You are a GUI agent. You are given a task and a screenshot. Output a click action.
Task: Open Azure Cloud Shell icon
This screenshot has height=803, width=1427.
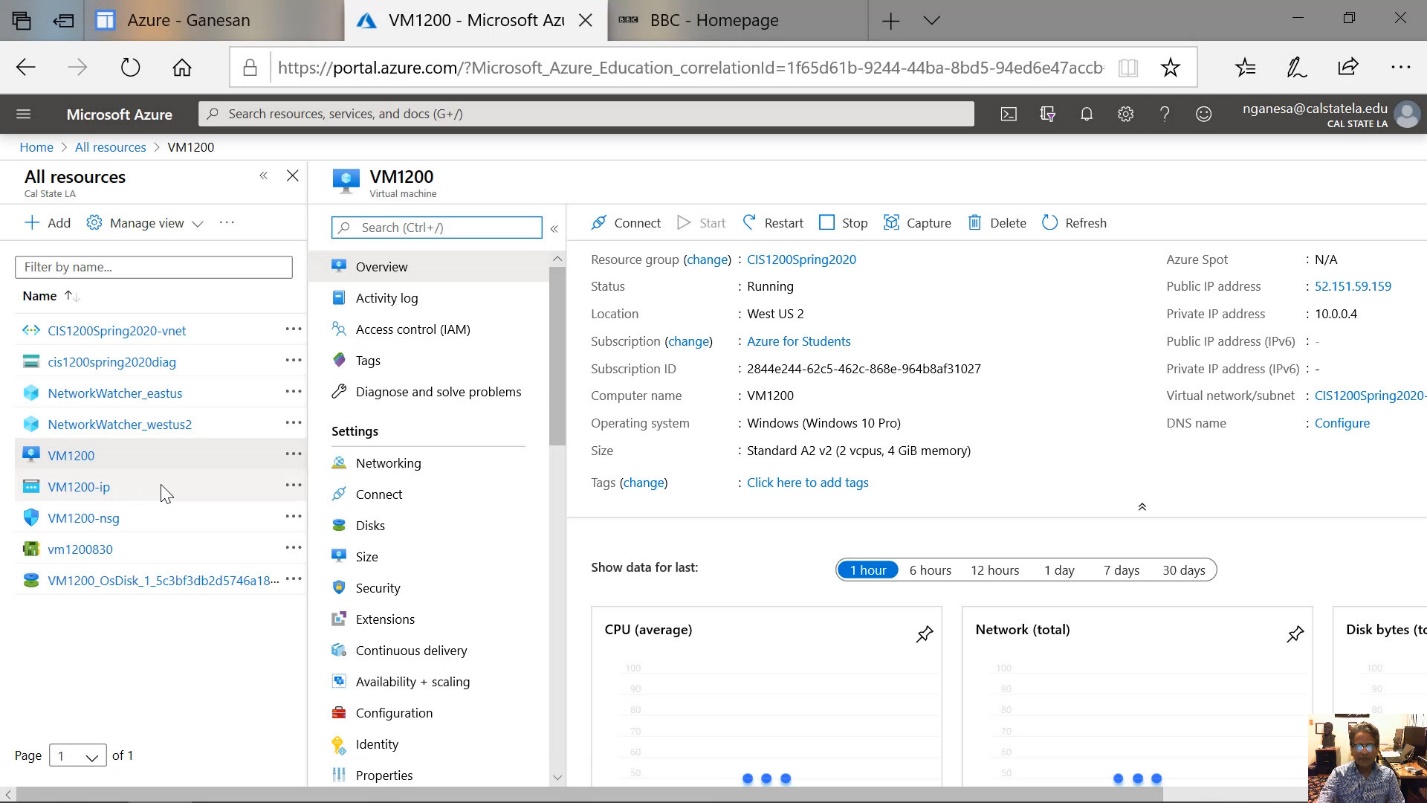pos(1009,114)
